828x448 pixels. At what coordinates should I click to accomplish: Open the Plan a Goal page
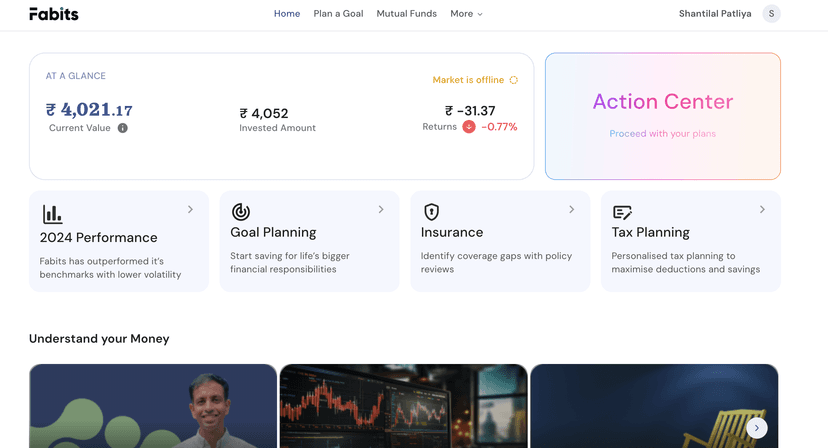338,14
